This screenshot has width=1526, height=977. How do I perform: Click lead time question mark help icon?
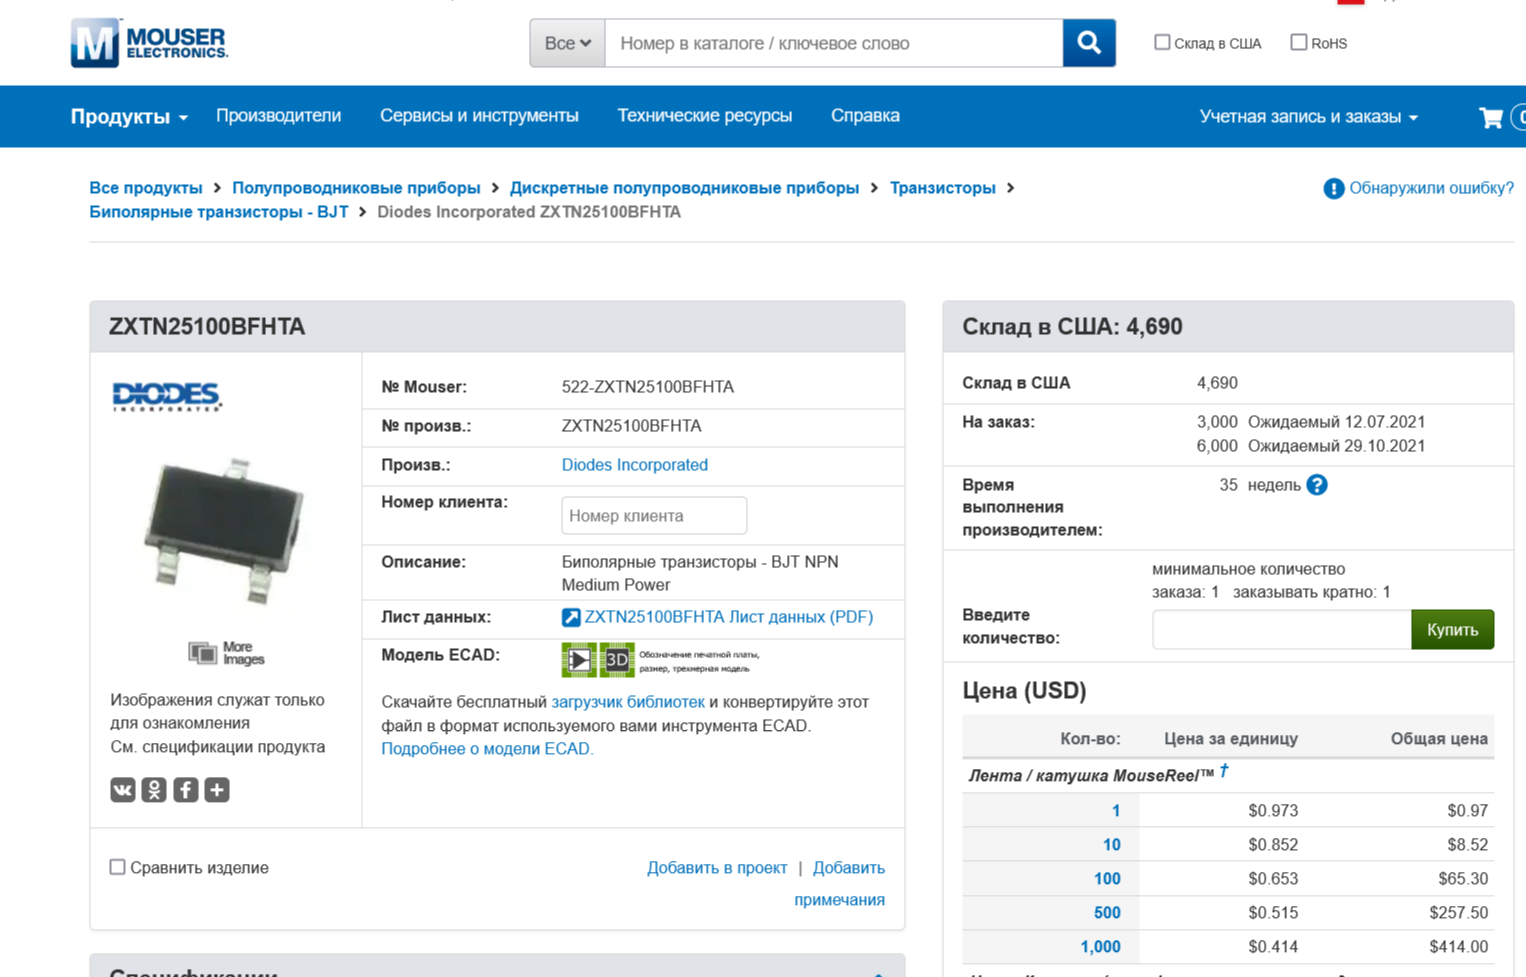tap(1317, 485)
